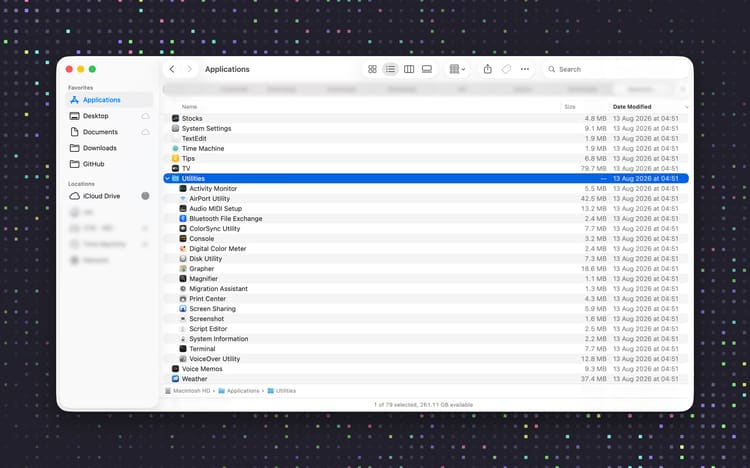This screenshot has width=750, height=468.
Task: Go forward with the right chevron
Action: pos(189,69)
